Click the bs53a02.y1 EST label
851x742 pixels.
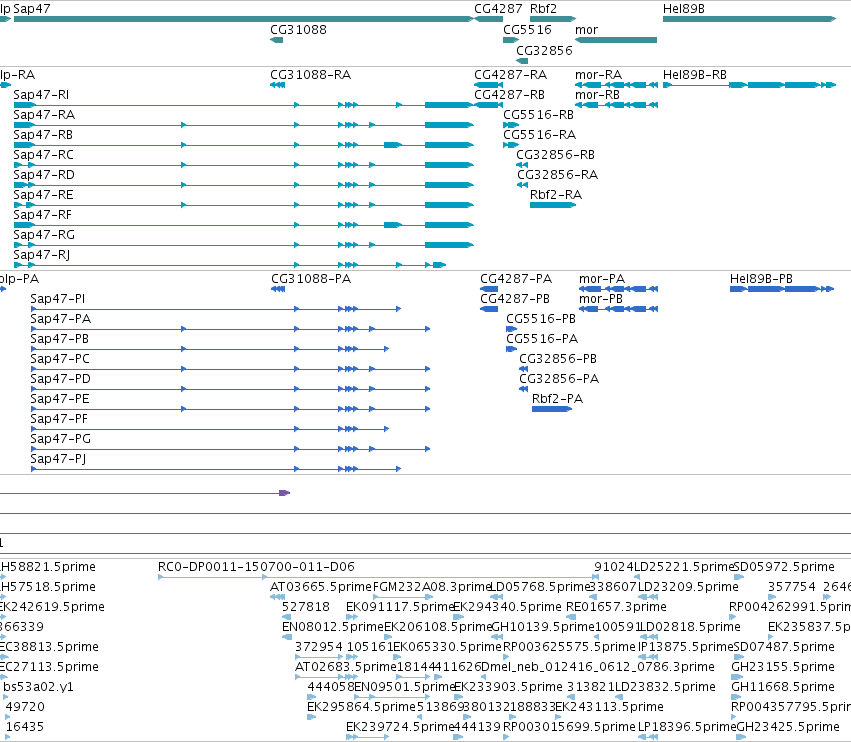tap(39, 687)
